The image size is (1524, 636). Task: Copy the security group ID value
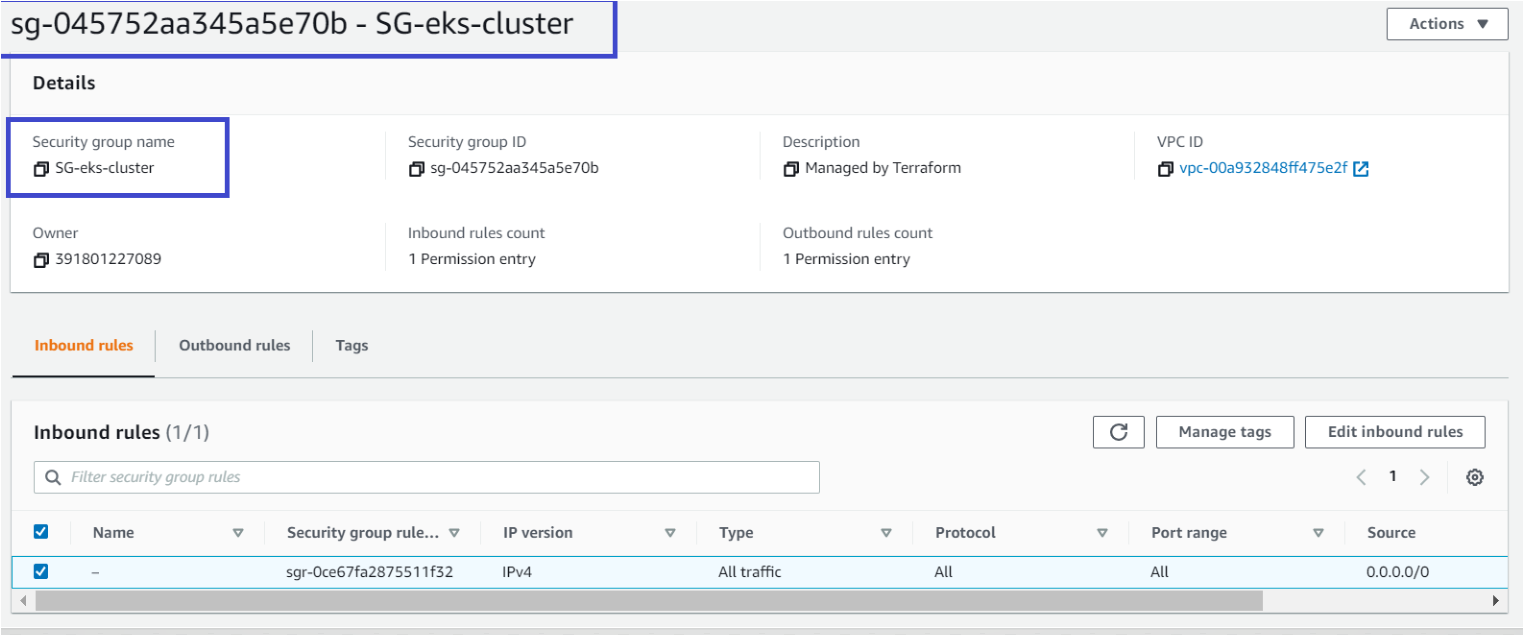(x=416, y=169)
